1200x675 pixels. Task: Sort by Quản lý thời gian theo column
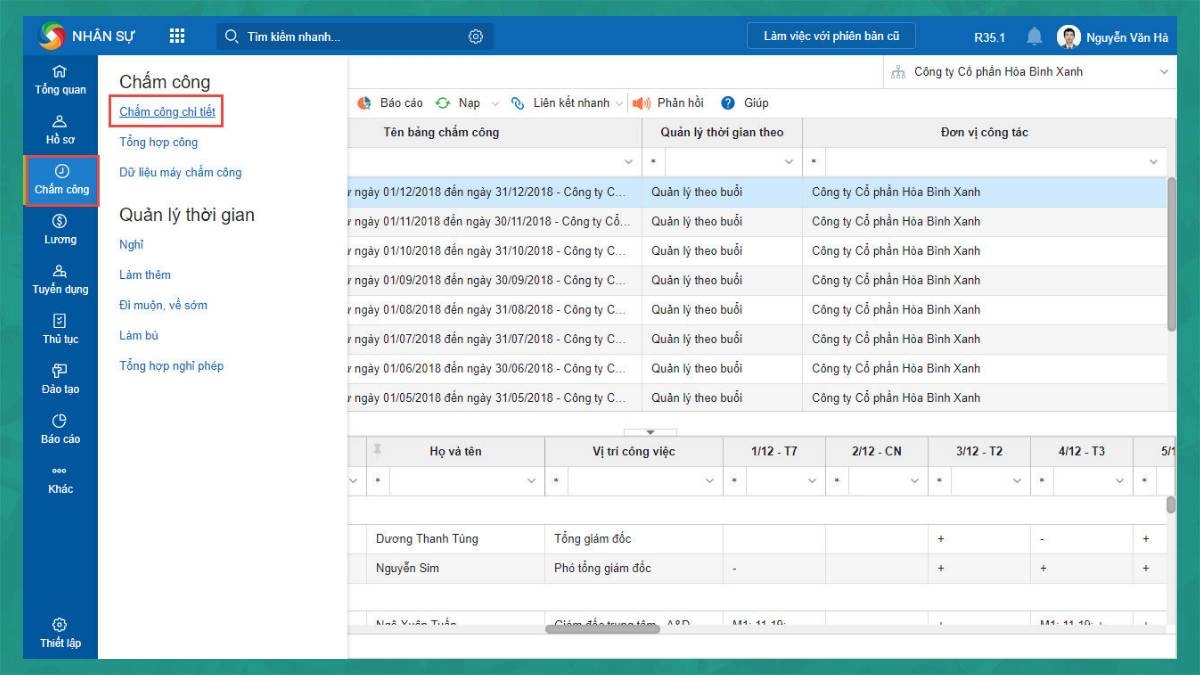click(722, 132)
